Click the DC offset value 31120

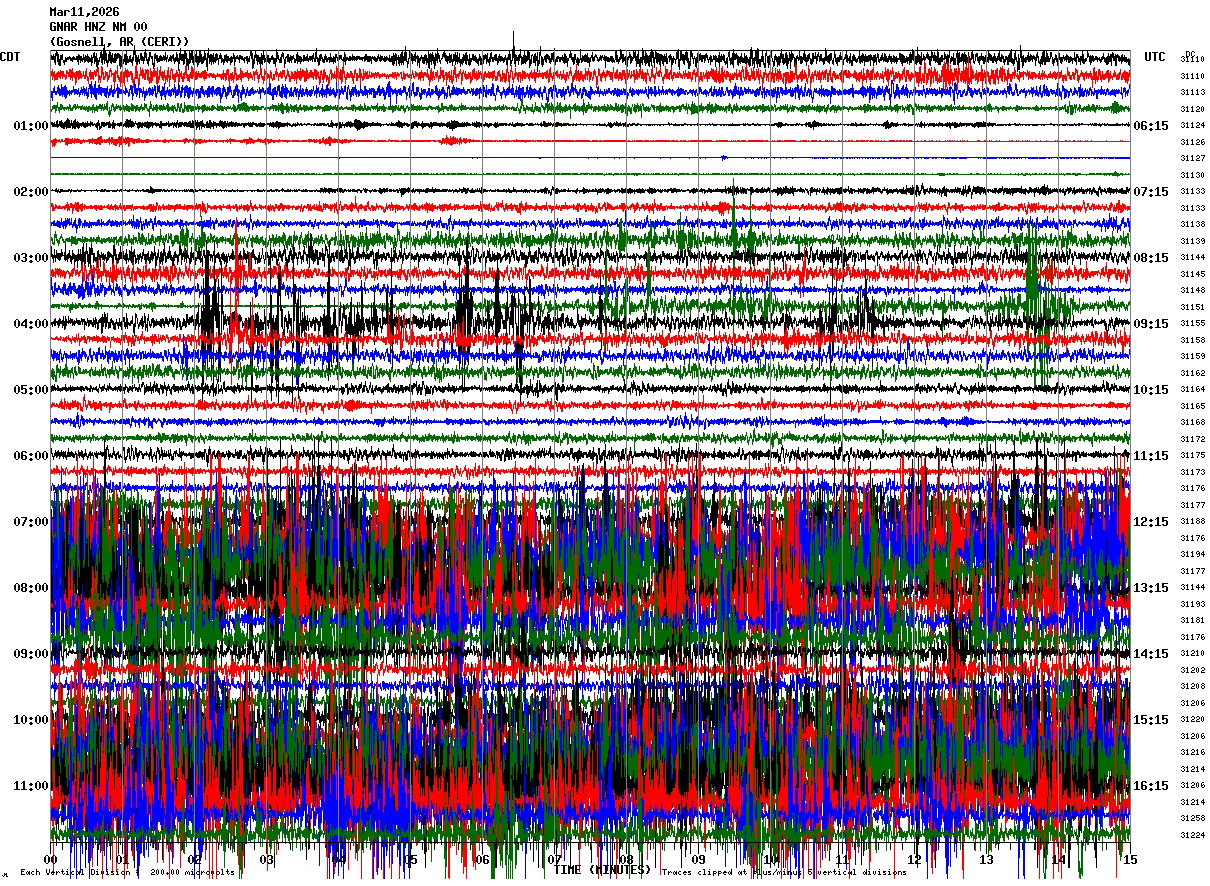pyautogui.click(x=1192, y=109)
